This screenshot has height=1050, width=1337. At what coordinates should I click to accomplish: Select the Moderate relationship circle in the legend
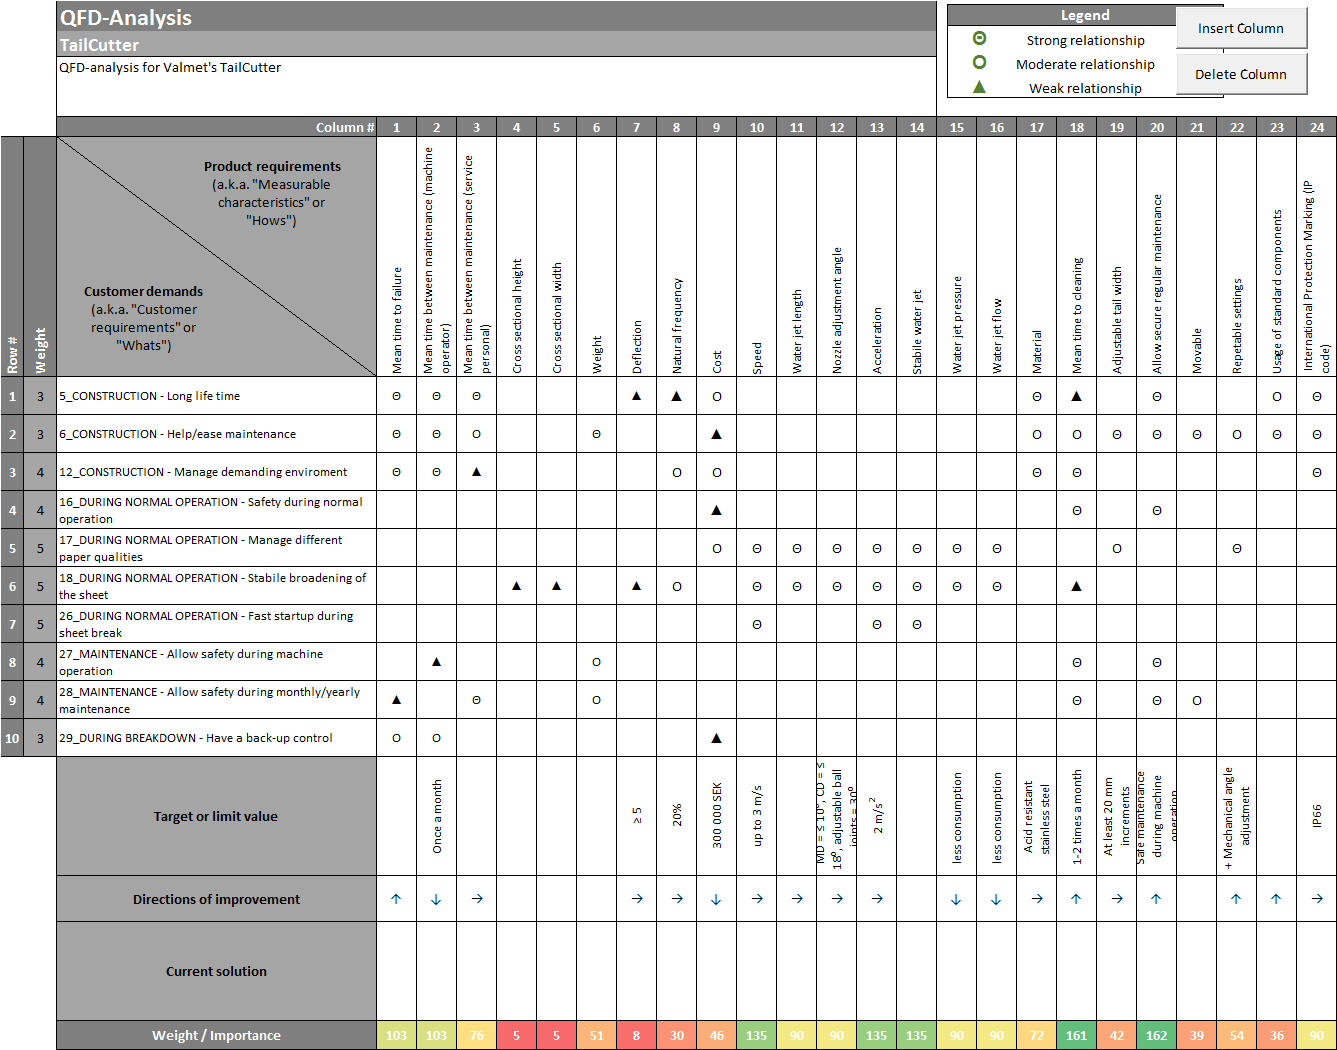pyautogui.click(x=979, y=63)
